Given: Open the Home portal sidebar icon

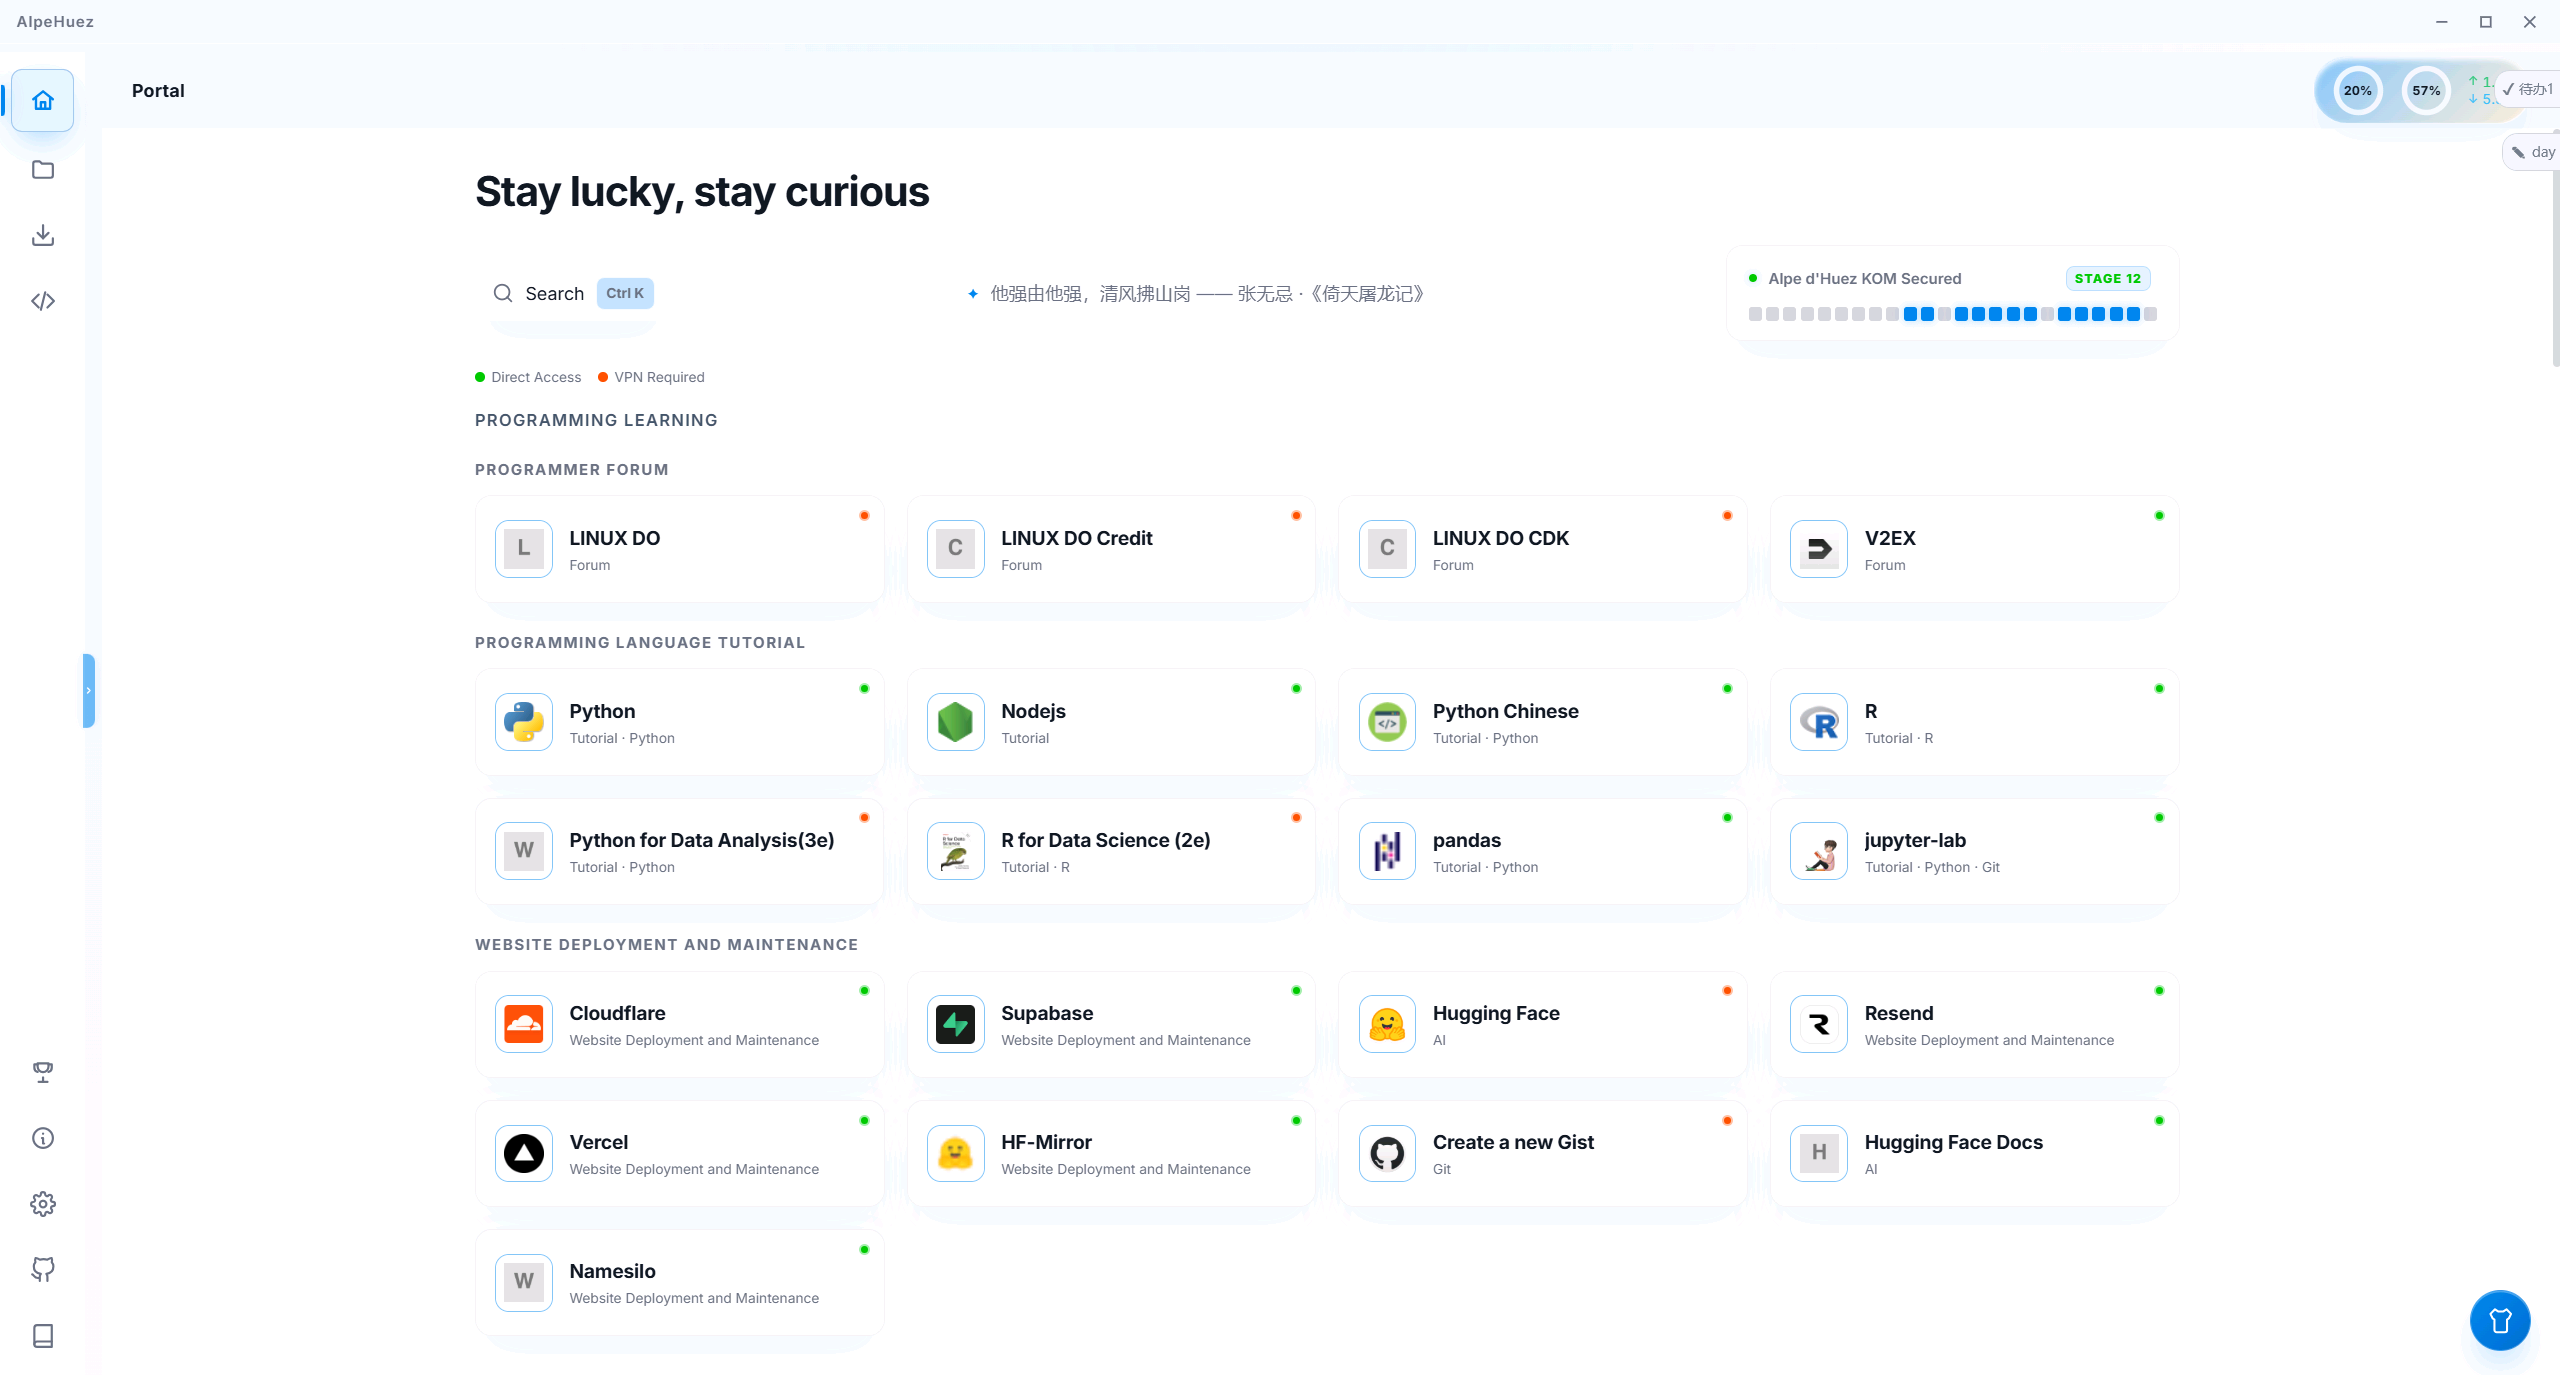Looking at the screenshot, I should click(x=43, y=101).
